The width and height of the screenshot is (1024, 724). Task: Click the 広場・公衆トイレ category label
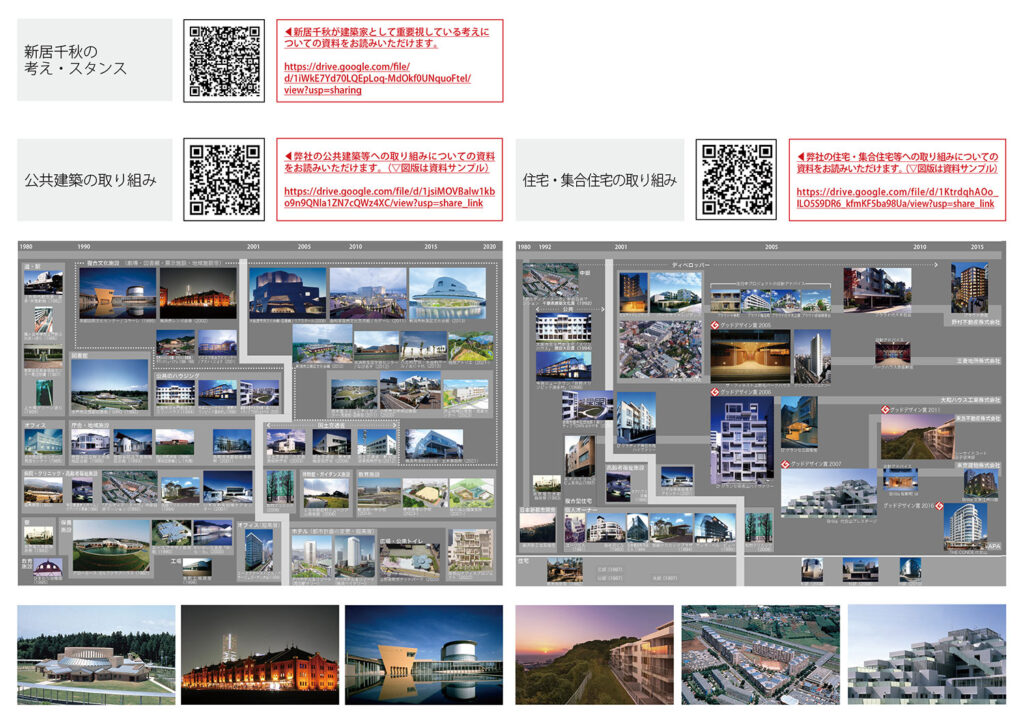403,541
